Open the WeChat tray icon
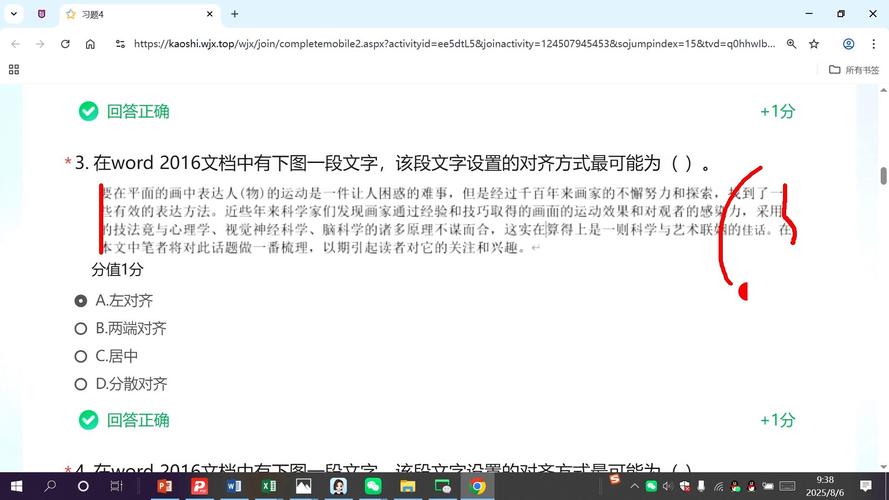 pos(651,486)
